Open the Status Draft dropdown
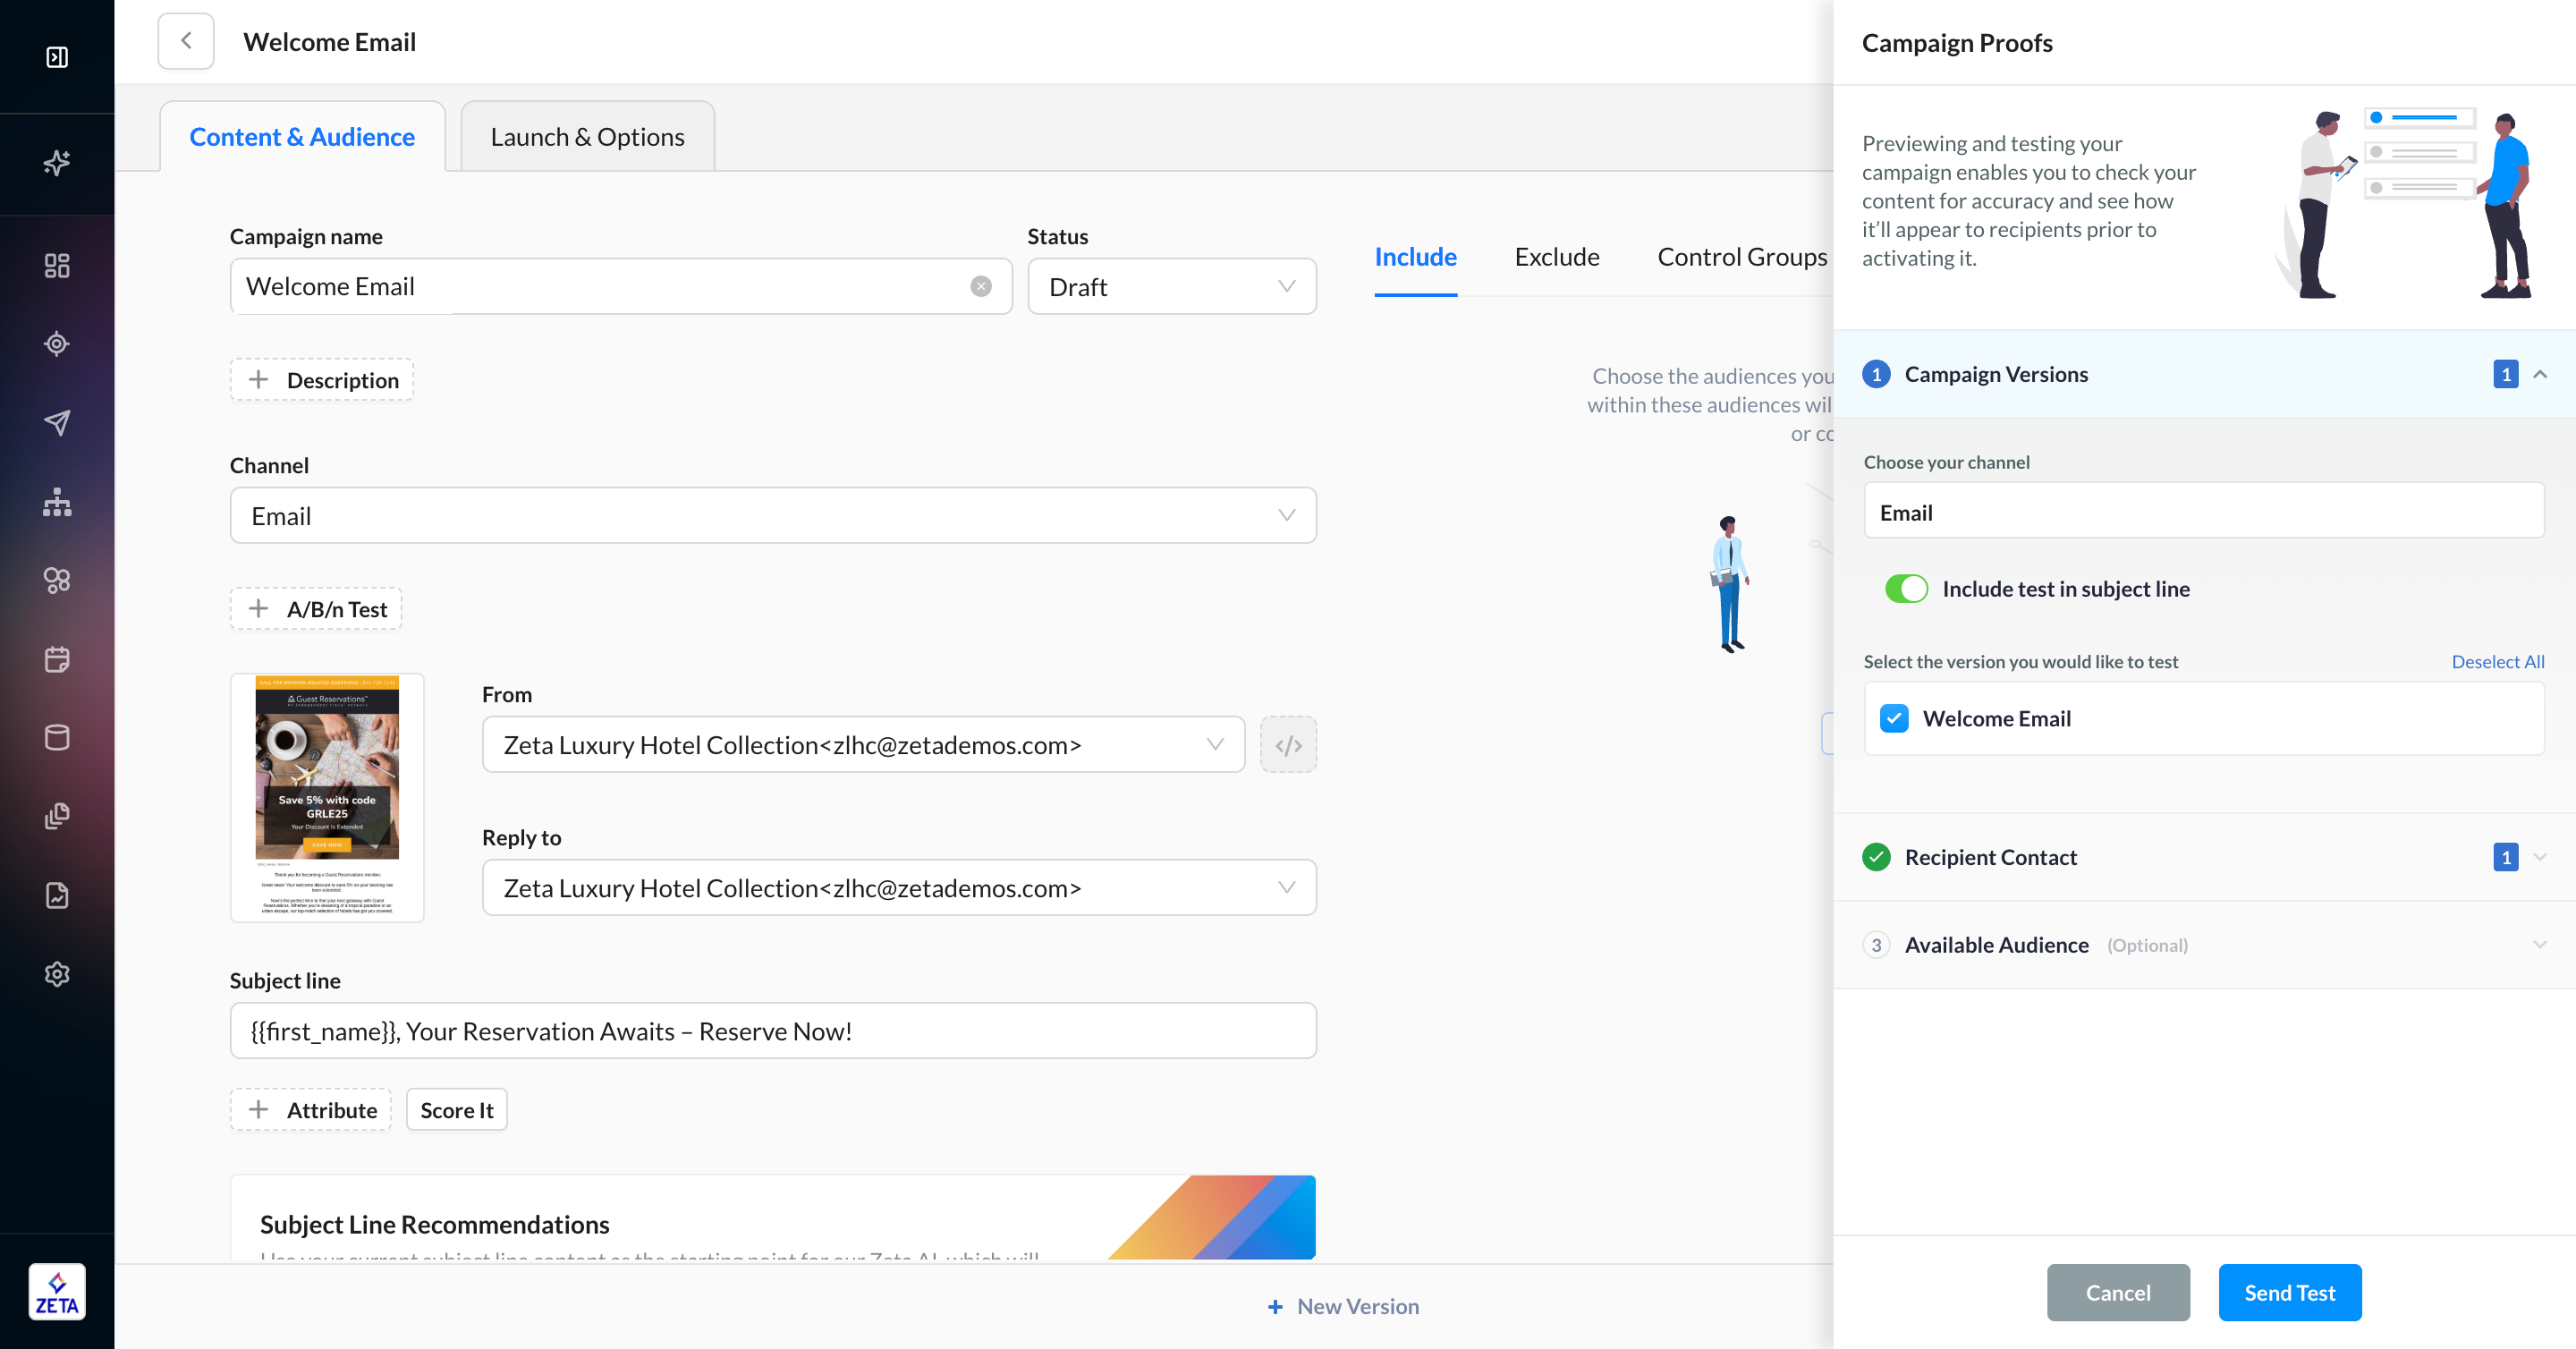 1171,287
